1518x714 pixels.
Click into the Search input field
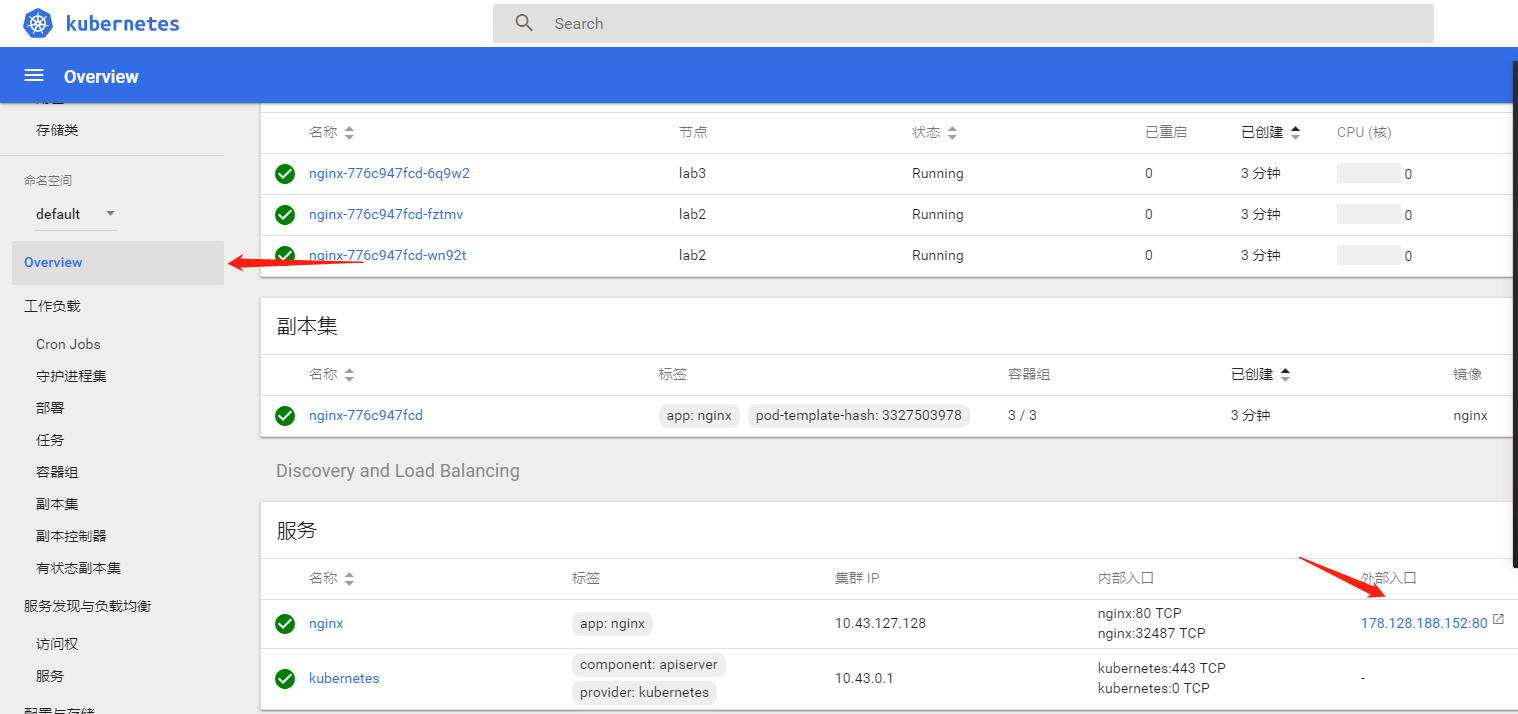pos(980,23)
